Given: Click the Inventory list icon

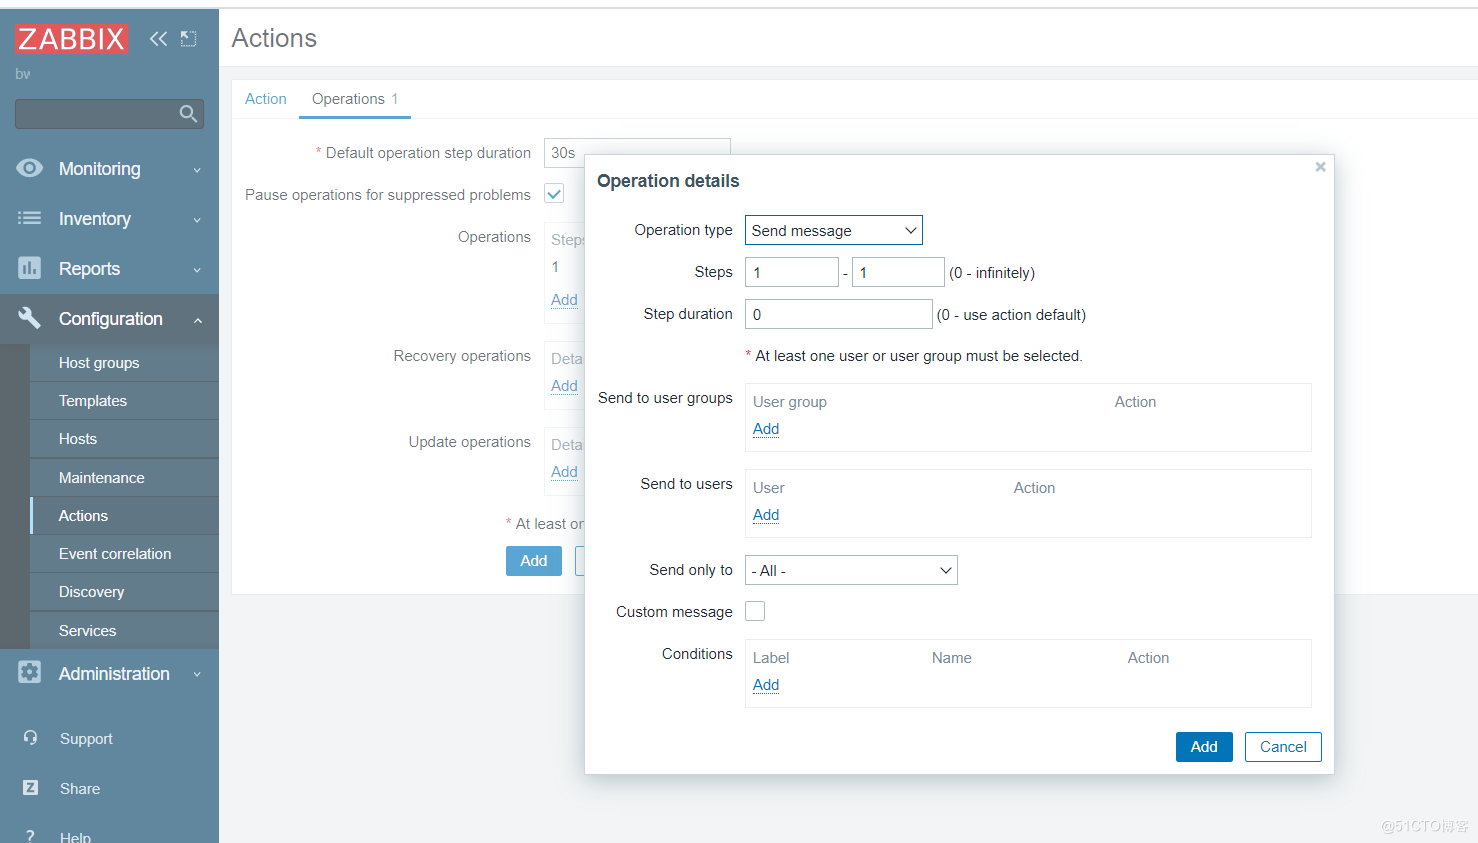Looking at the screenshot, I should 30,218.
